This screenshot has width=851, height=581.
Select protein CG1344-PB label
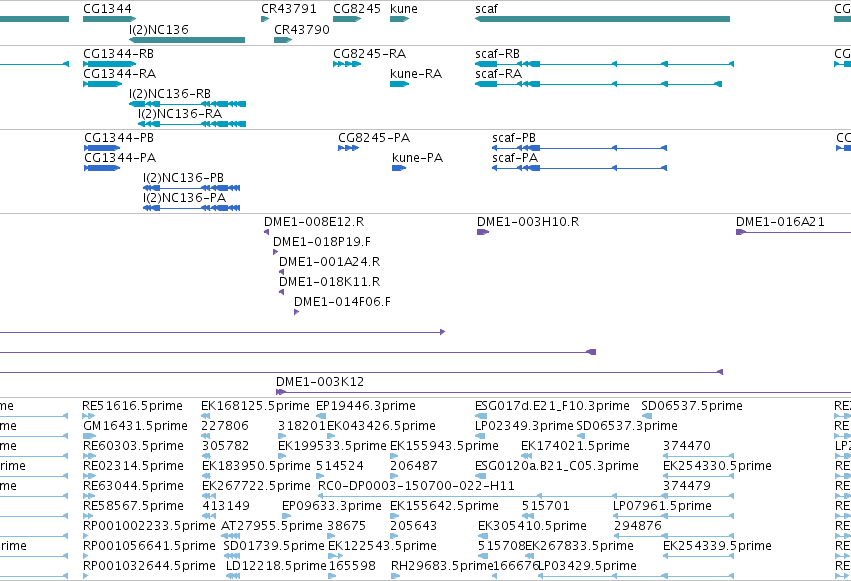click(119, 138)
